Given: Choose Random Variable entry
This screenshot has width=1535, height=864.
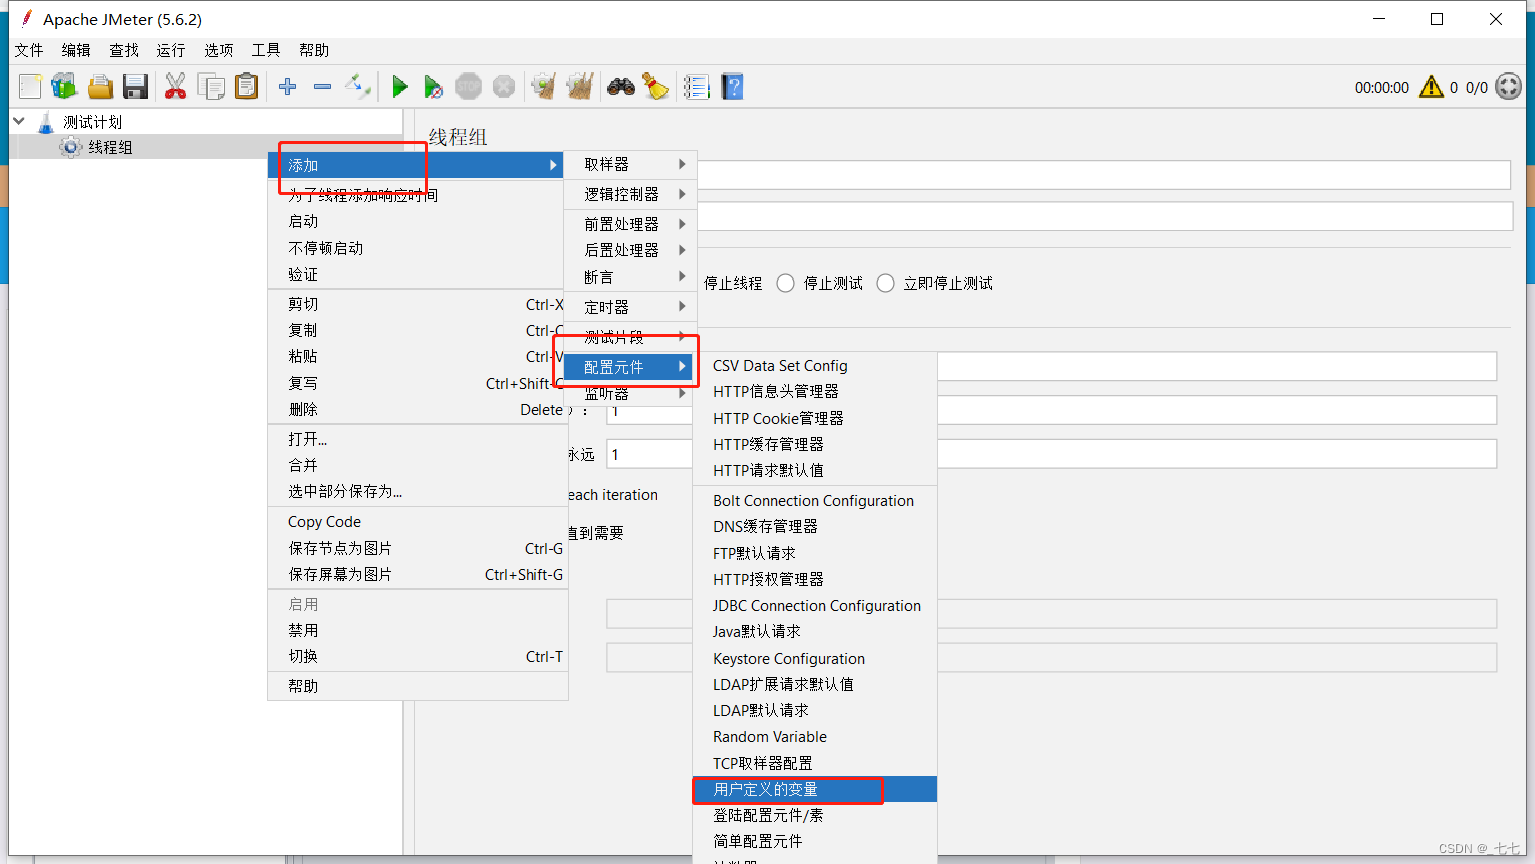Looking at the screenshot, I should tap(815, 737).
